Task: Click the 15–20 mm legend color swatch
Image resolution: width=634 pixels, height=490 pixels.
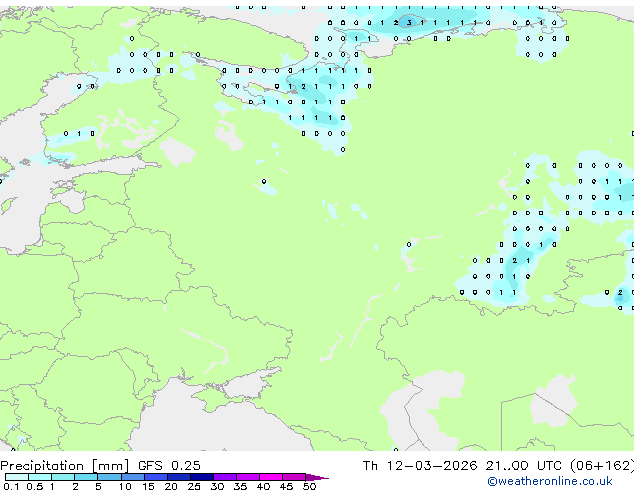Action: click(x=156, y=477)
